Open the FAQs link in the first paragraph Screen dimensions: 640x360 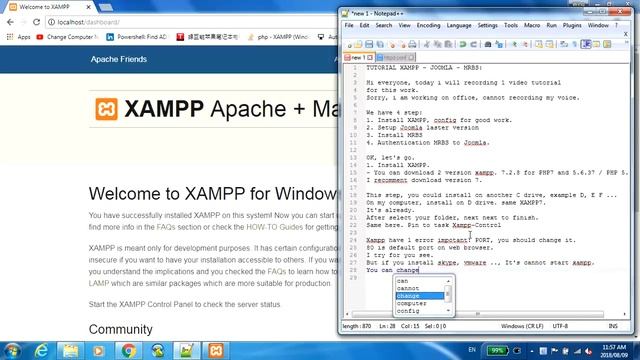click(x=166, y=227)
